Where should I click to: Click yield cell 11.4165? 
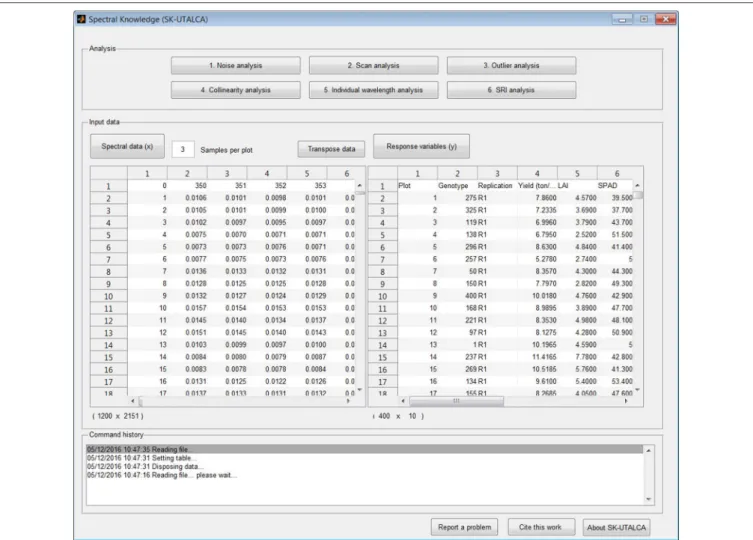537,357
